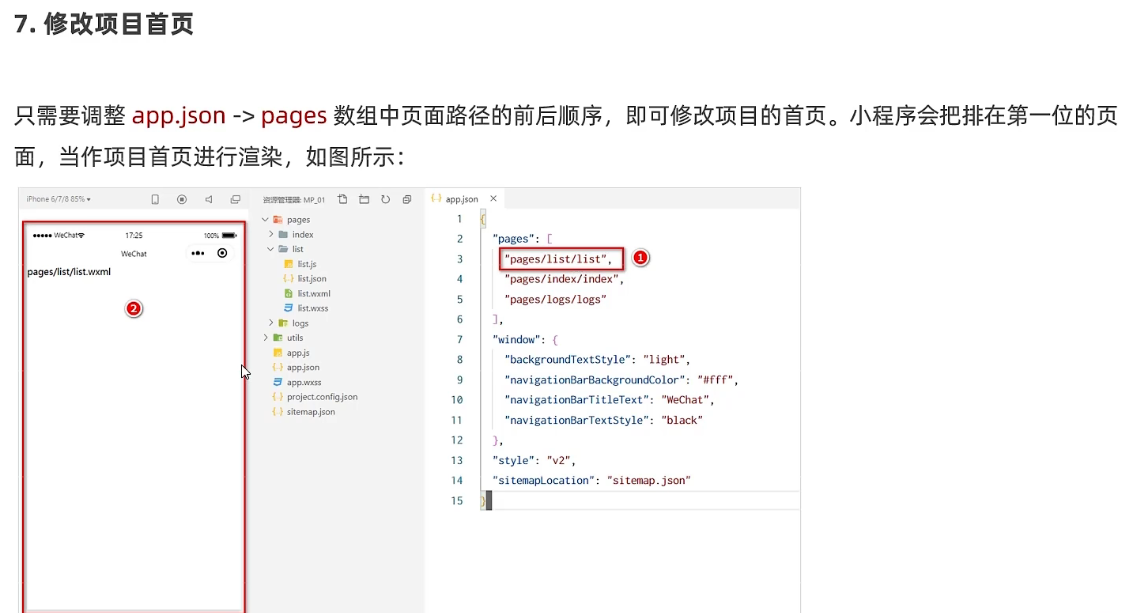Click line number 1 in the editor gutter
Screen dimensions: 1133x613
(x=460, y=218)
